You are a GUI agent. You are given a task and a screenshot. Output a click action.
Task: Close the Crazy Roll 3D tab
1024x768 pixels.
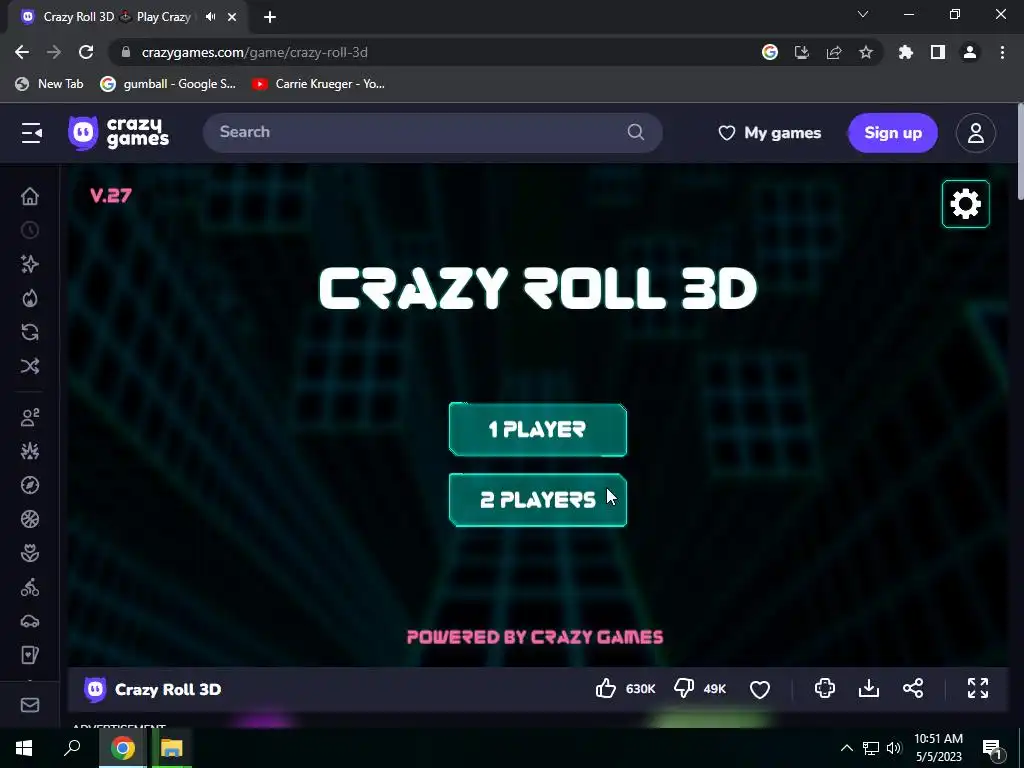(x=232, y=17)
